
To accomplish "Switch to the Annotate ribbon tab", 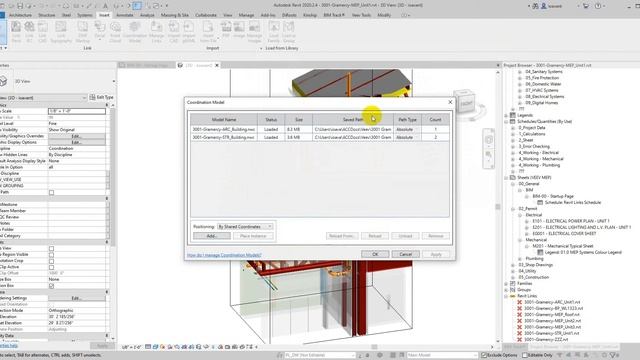I will coord(124,15).
